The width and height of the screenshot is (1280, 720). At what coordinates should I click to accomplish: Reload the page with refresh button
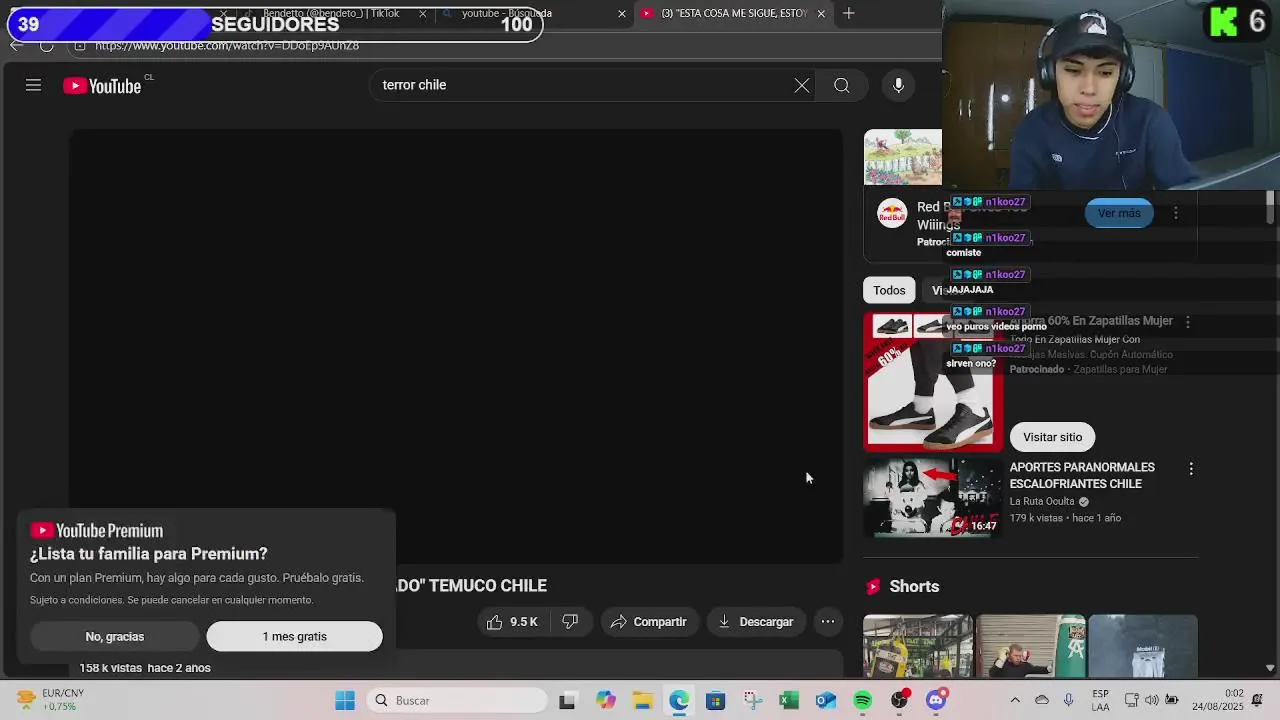(46, 45)
